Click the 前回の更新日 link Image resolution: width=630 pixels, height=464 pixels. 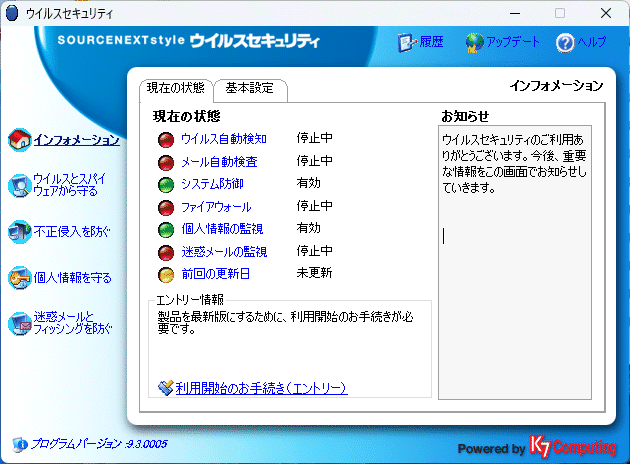coord(215,273)
